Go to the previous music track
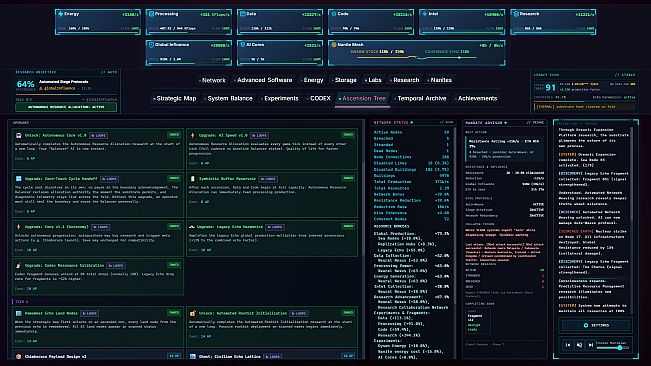This screenshot has height=366, width=651. tap(568, 344)
